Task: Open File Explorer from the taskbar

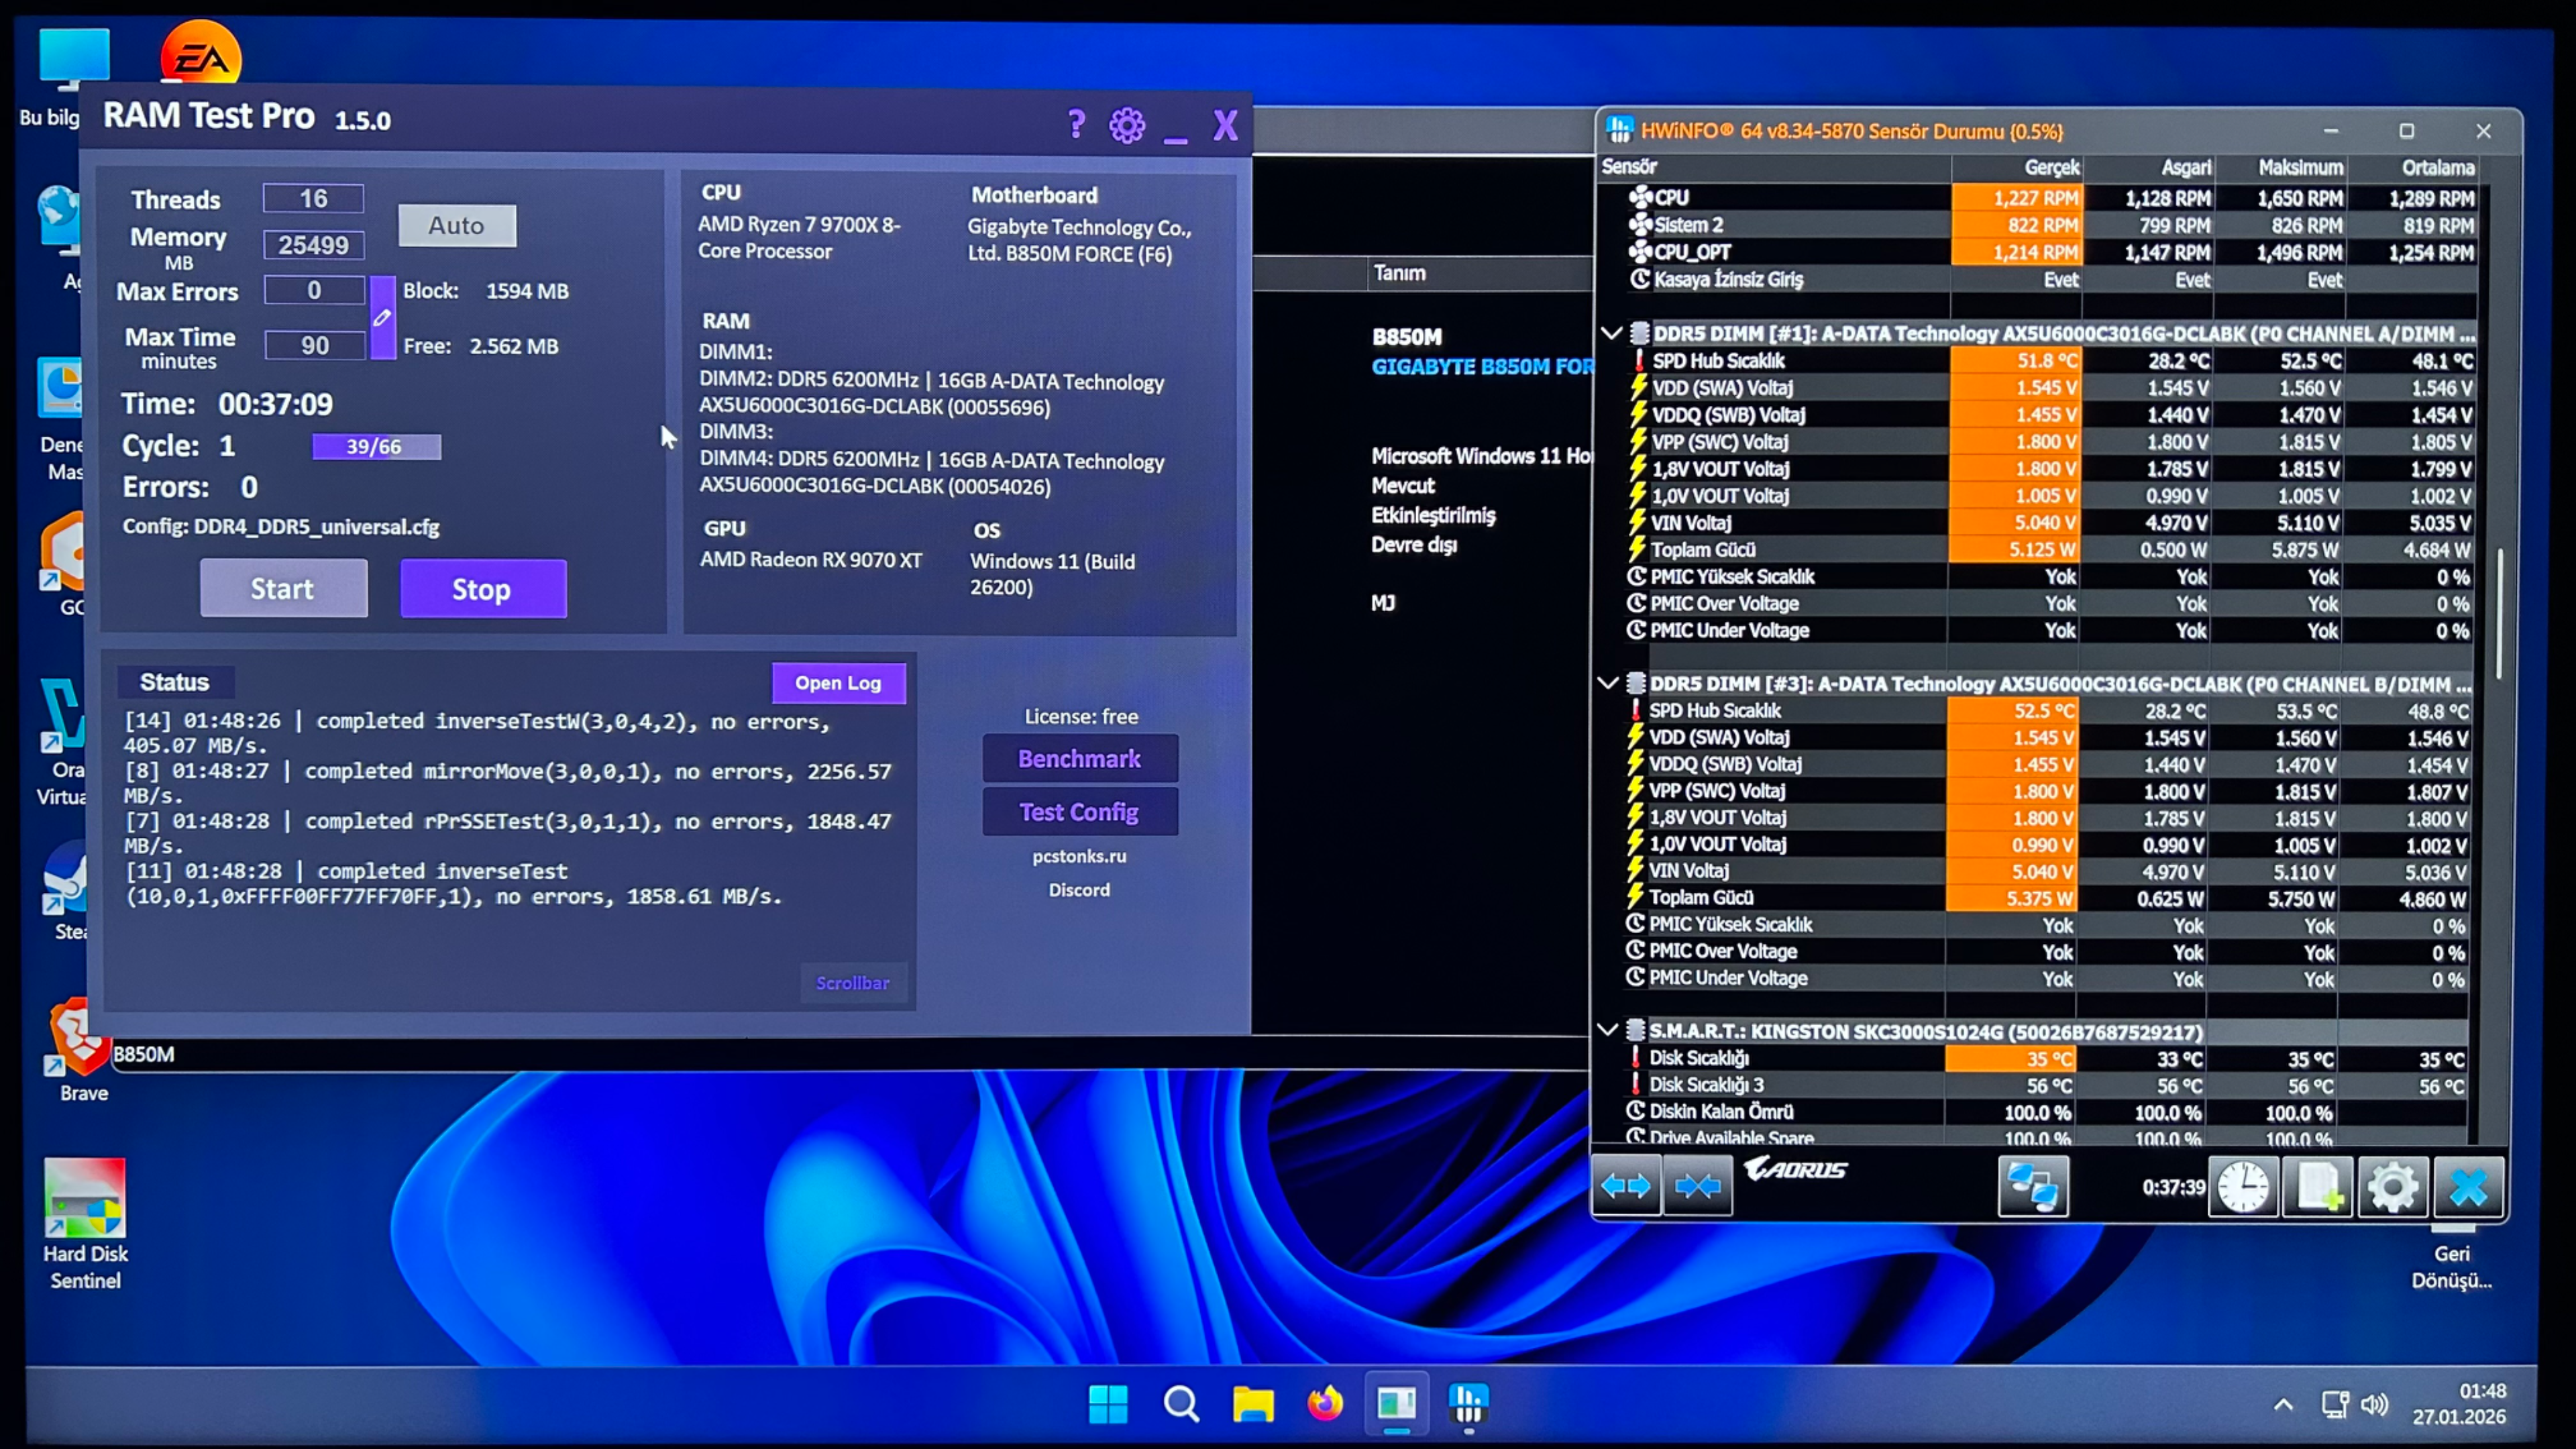Action: [x=1253, y=1404]
